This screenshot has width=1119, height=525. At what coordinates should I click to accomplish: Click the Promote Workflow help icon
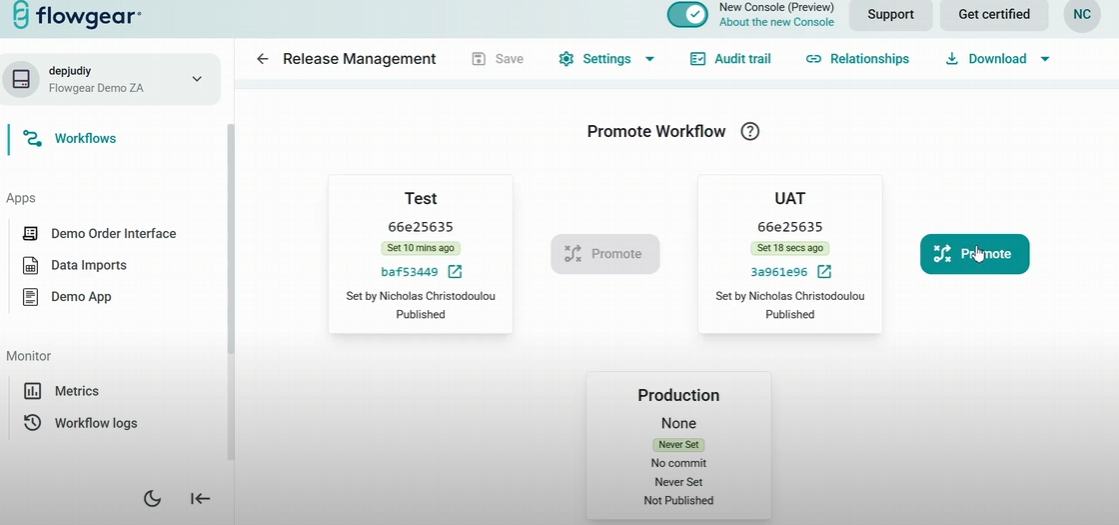coord(750,131)
